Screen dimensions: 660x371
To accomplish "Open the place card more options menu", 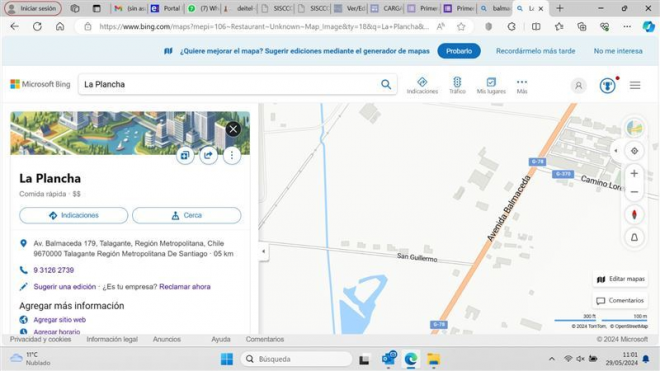I will [x=232, y=155].
